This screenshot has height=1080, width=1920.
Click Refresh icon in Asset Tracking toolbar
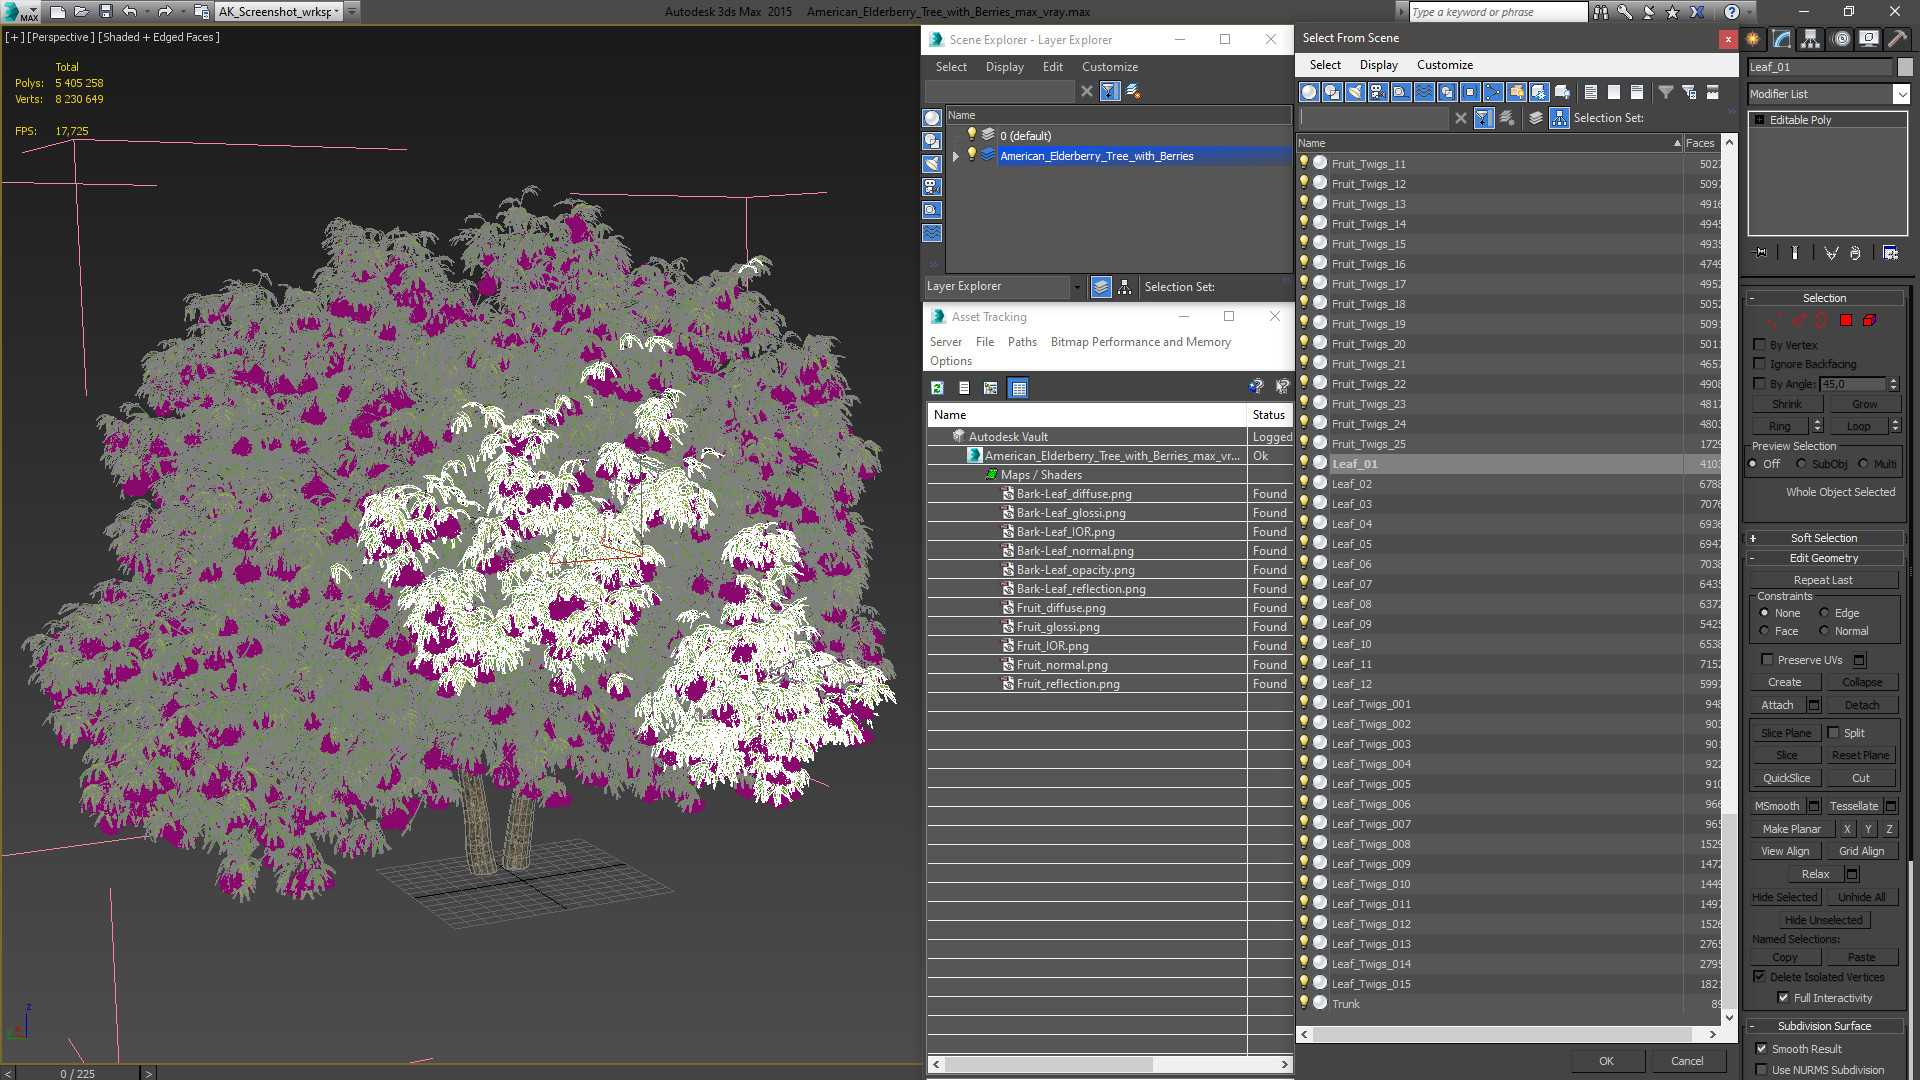pos(937,388)
